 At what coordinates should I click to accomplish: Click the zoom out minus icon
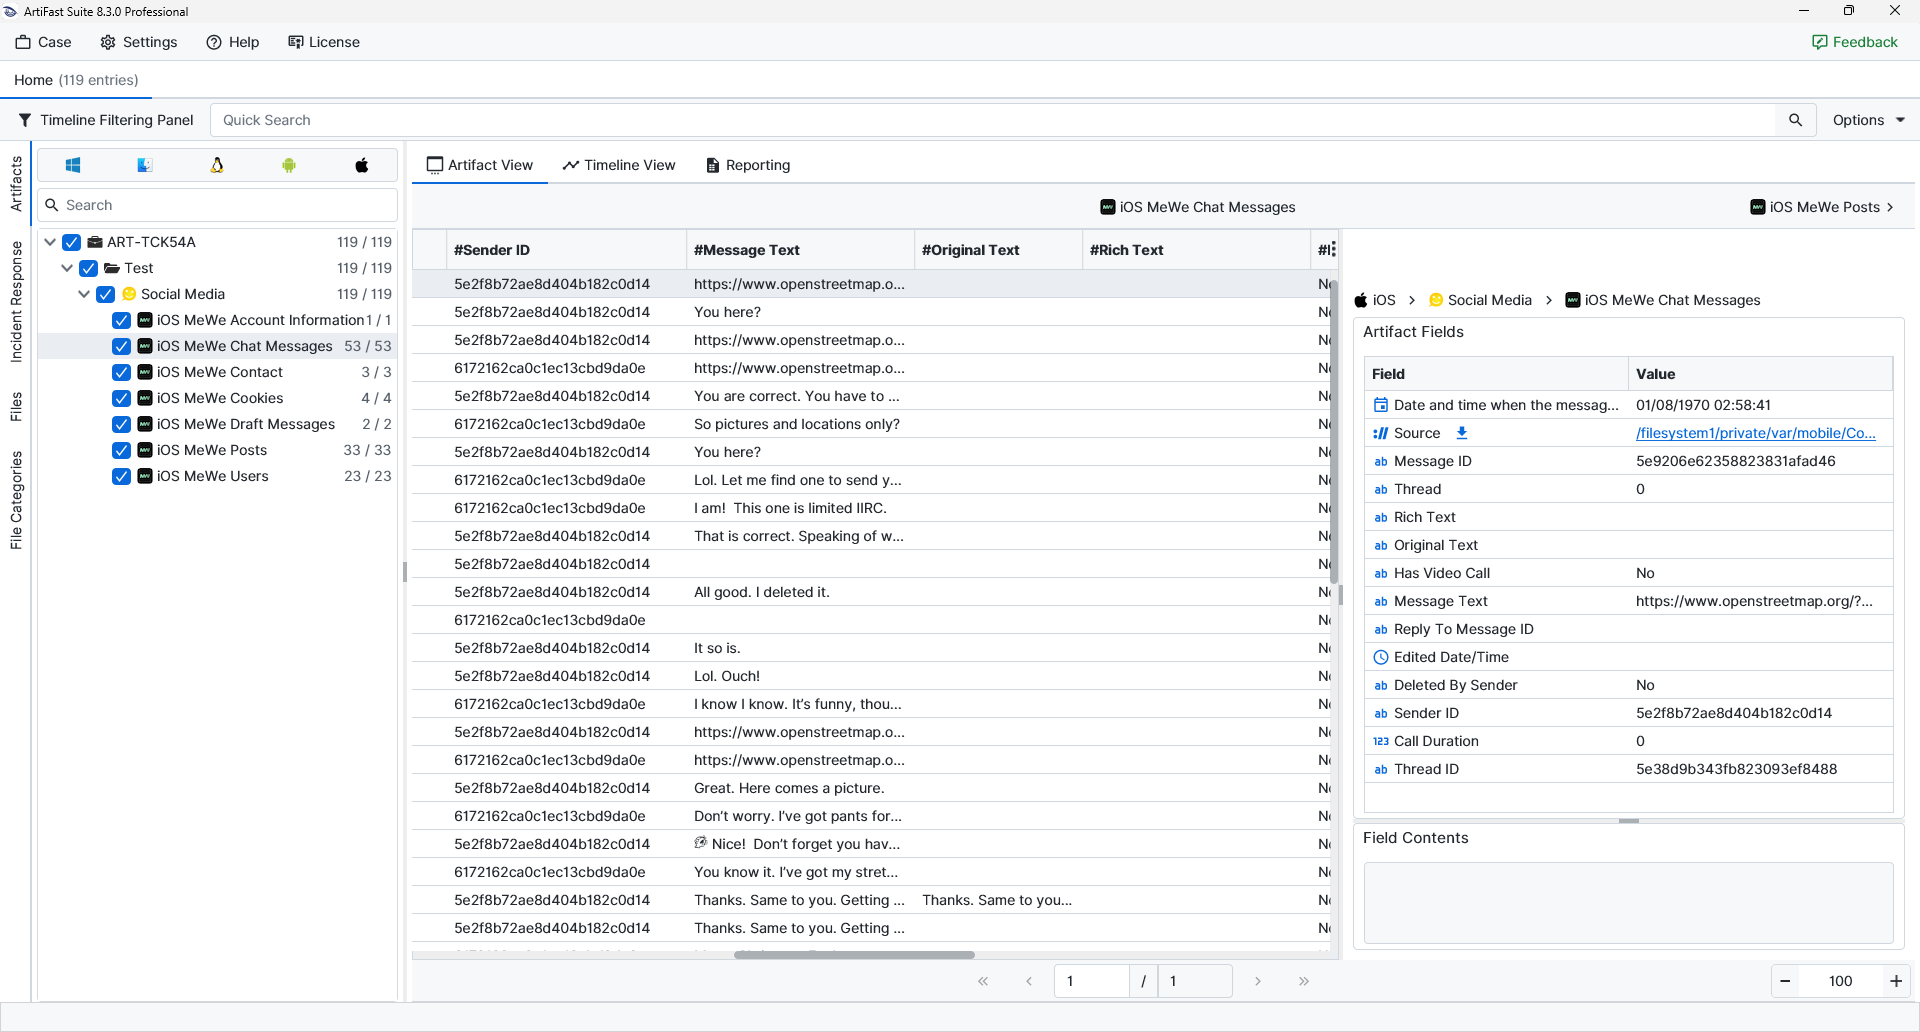coord(1785,981)
